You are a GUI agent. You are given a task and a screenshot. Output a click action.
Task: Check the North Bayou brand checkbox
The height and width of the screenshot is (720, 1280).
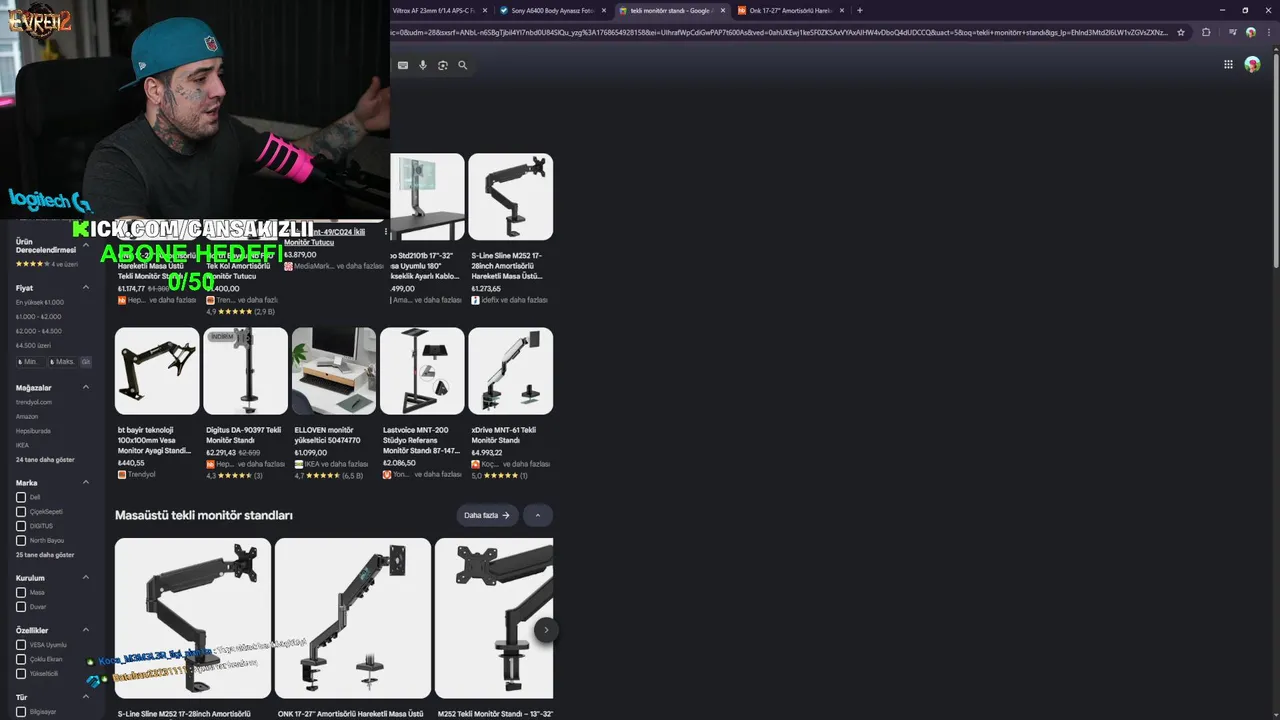click(21, 540)
